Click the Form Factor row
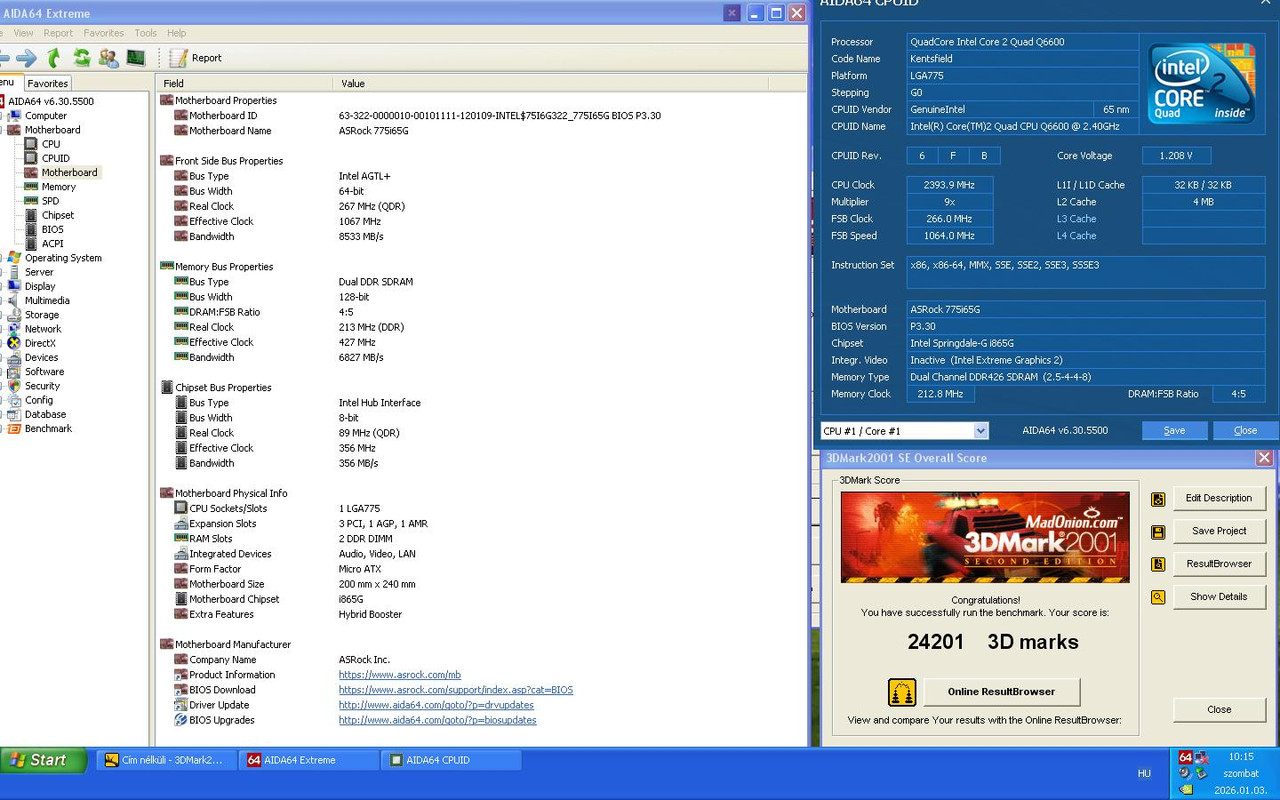Screen dimensions: 1280x800 pyautogui.click(x=482, y=569)
